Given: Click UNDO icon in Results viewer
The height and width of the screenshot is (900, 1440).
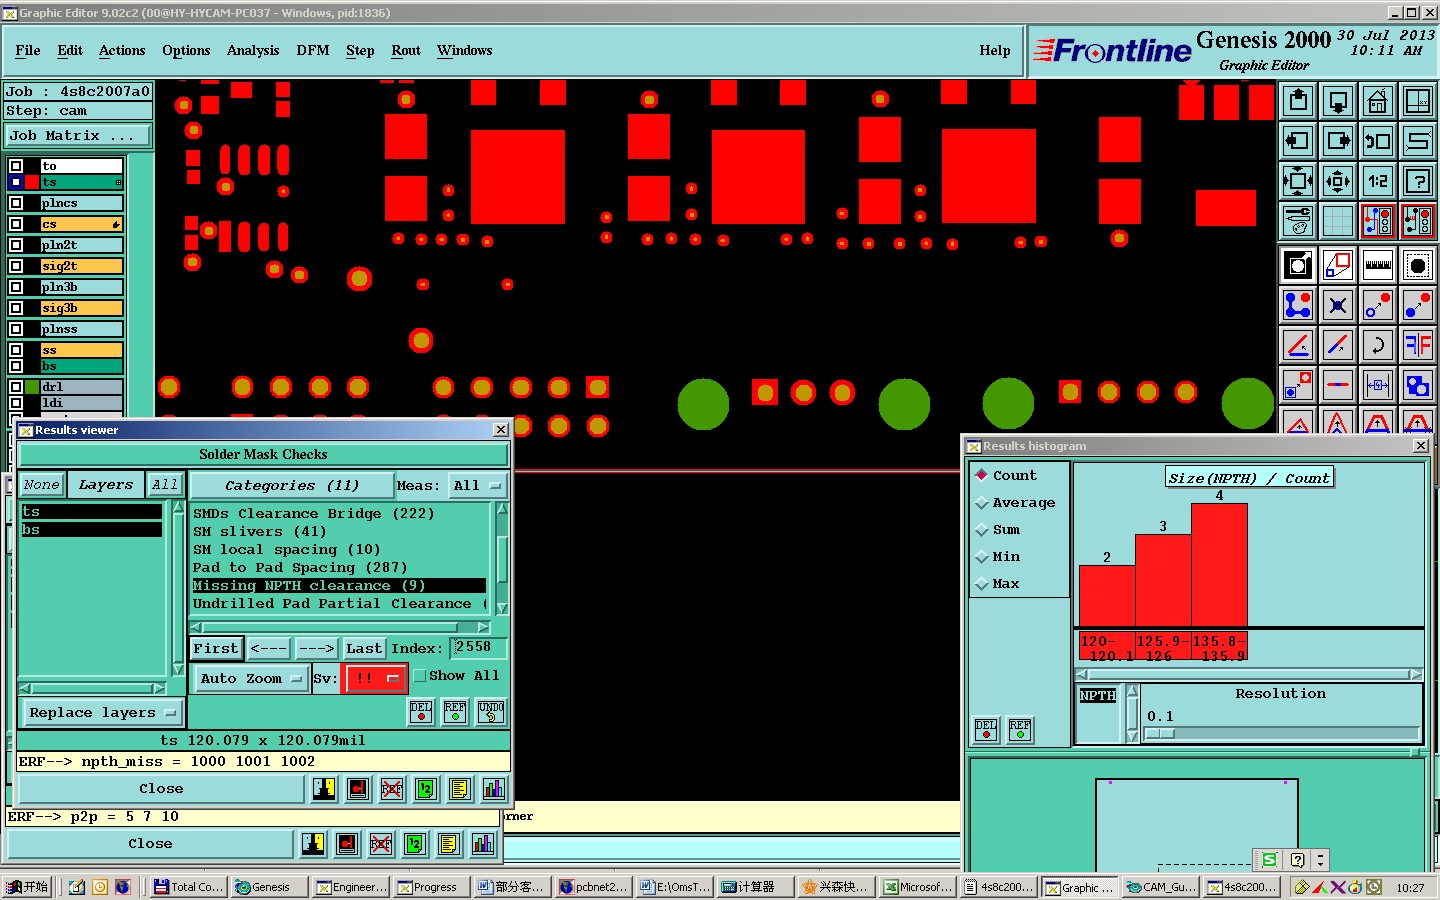Looking at the screenshot, I should tap(491, 711).
